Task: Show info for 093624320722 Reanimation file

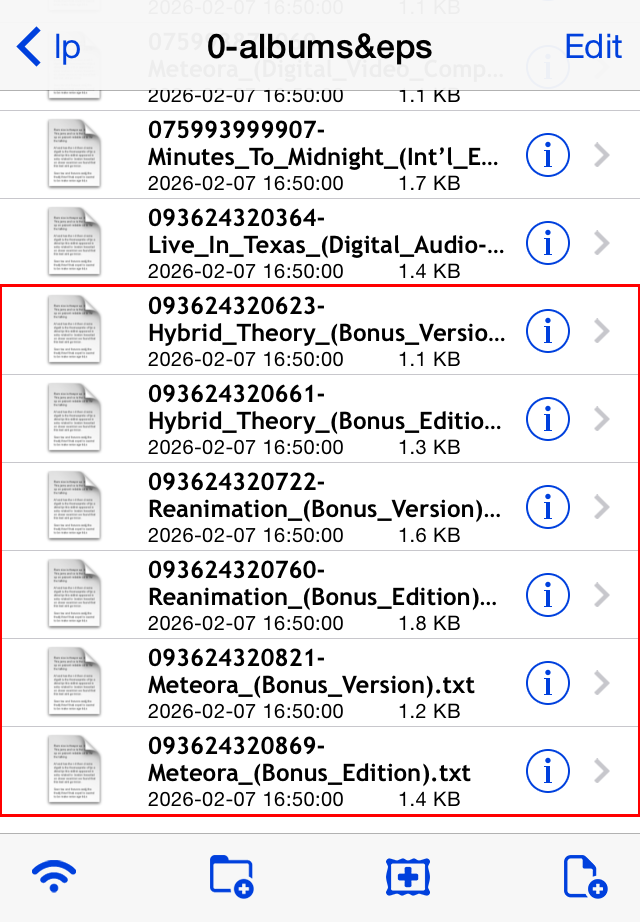Action: (x=548, y=507)
